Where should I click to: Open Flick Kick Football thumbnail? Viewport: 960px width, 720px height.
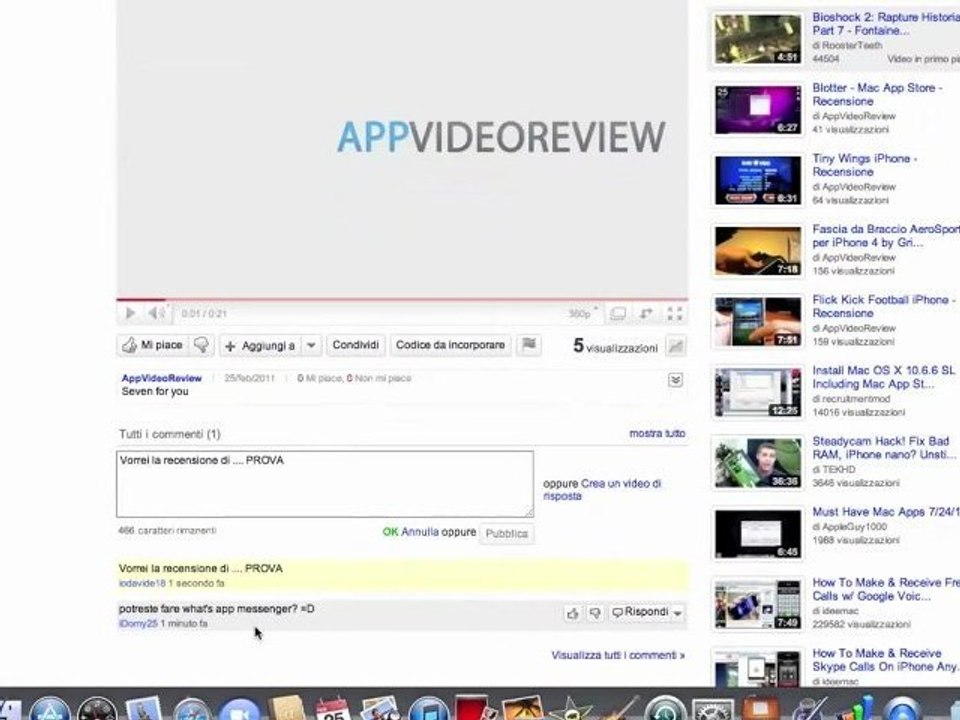tap(758, 322)
